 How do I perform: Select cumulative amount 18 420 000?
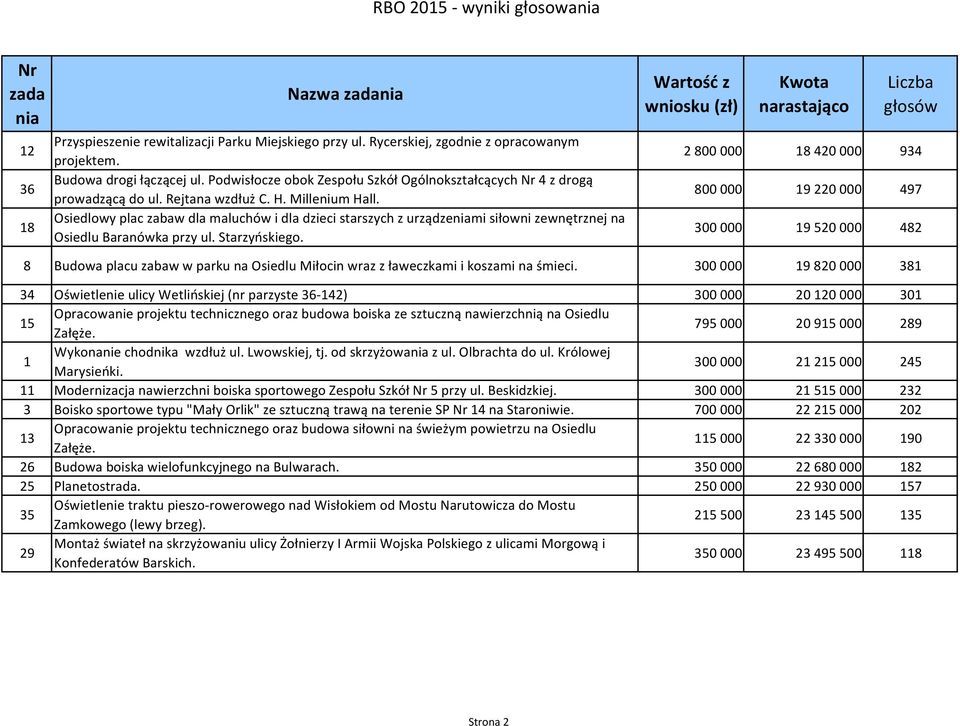pyautogui.click(x=828, y=151)
